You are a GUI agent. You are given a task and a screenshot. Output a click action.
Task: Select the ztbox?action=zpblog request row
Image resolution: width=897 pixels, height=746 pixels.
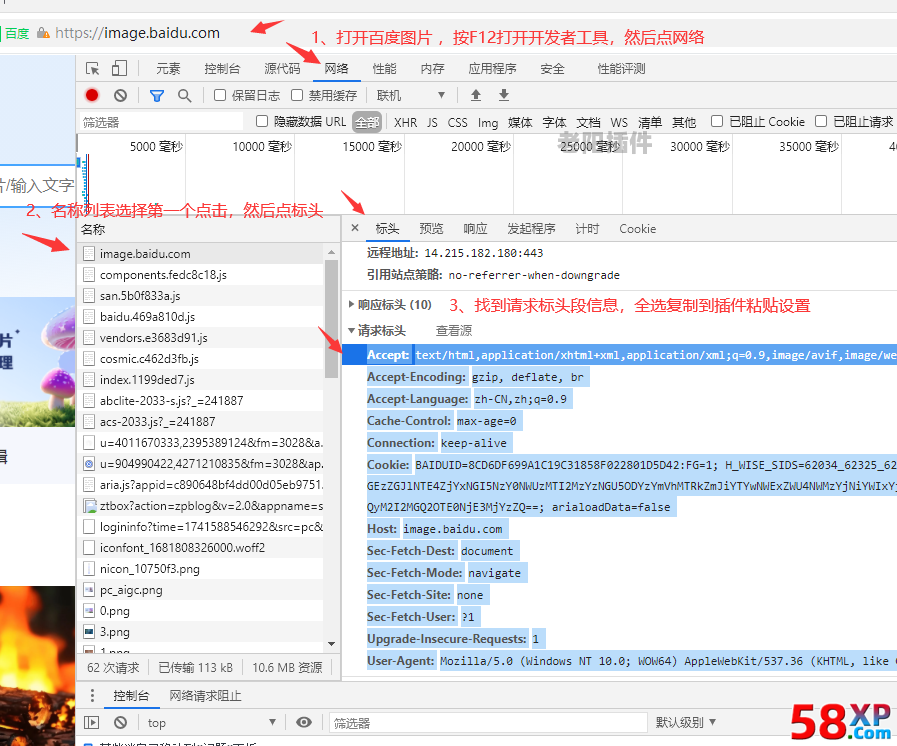[200, 506]
